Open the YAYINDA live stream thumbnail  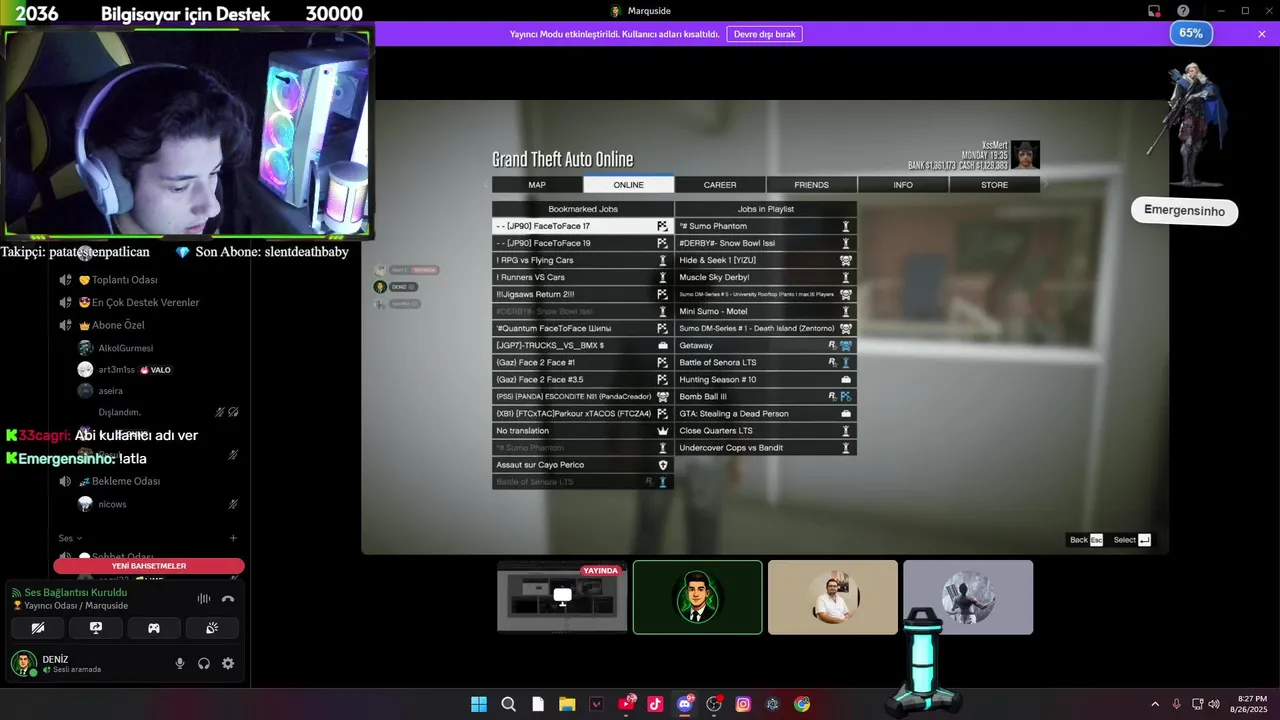(x=562, y=597)
